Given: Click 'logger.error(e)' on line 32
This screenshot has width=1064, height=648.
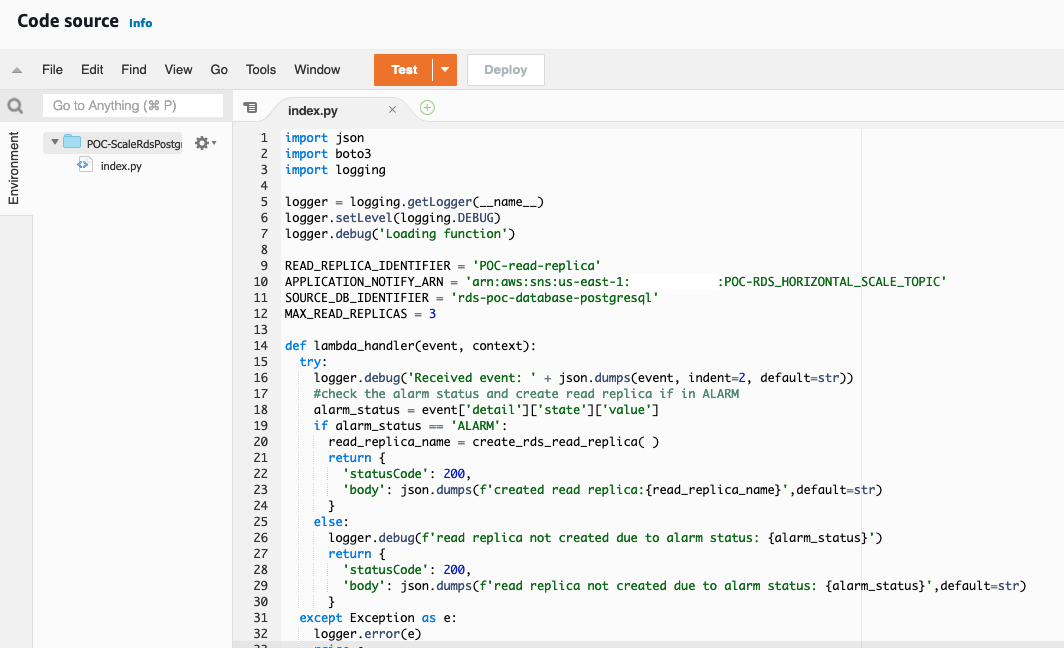Looking at the screenshot, I should coord(367,634).
